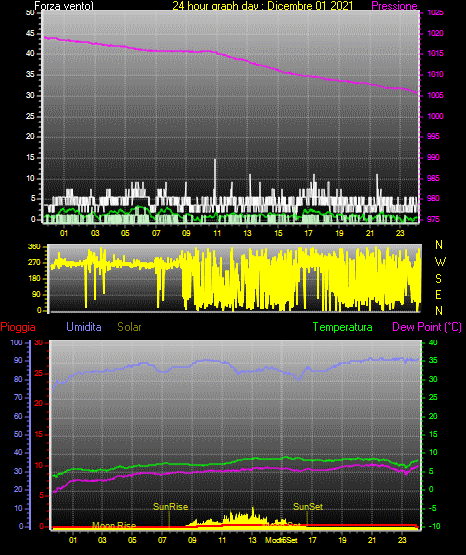Click 40 on the green temperature axis
This screenshot has width=466, height=555.
coord(433,342)
